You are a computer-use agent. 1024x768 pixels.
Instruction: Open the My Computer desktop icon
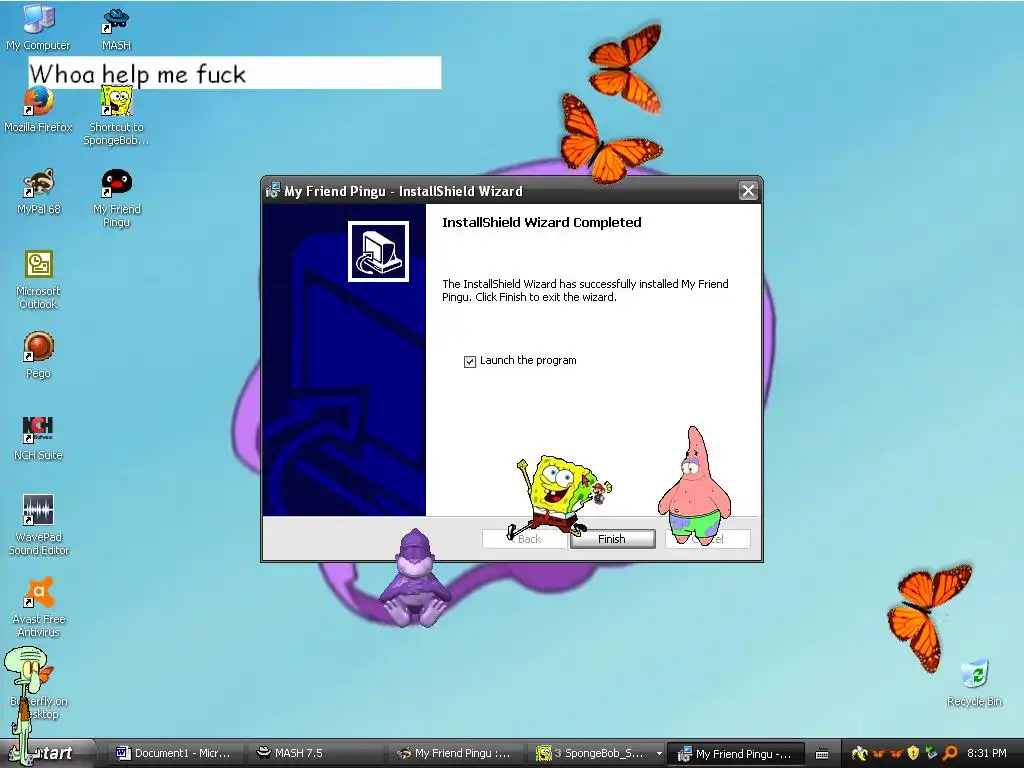[x=38, y=26]
